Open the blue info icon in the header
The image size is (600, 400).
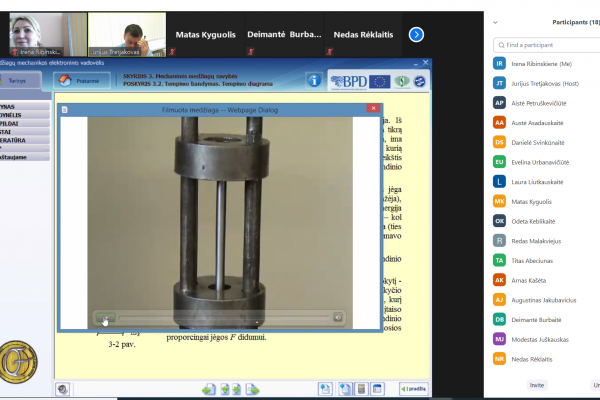[x=314, y=81]
